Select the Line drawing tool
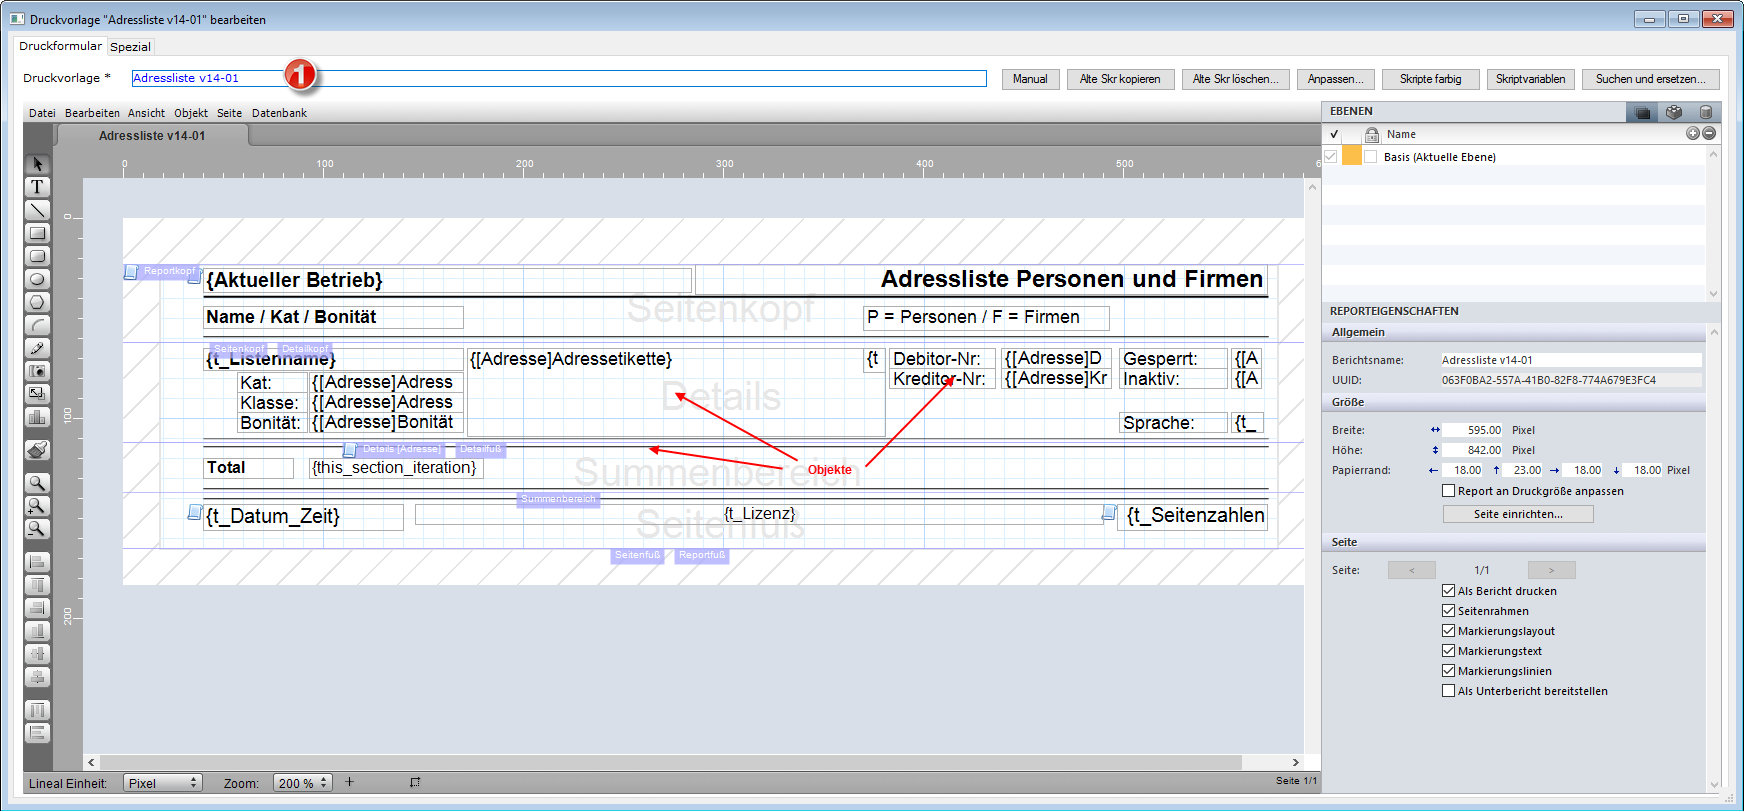The width and height of the screenshot is (1744, 811). point(37,210)
